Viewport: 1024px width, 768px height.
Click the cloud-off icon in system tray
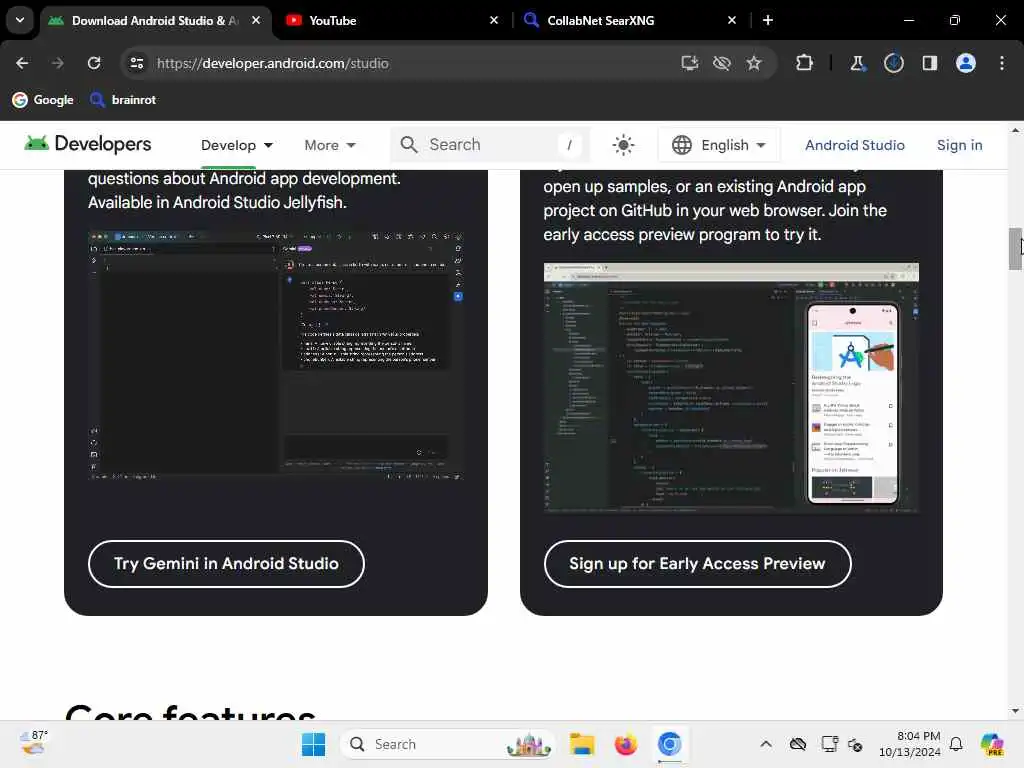tap(798, 744)
